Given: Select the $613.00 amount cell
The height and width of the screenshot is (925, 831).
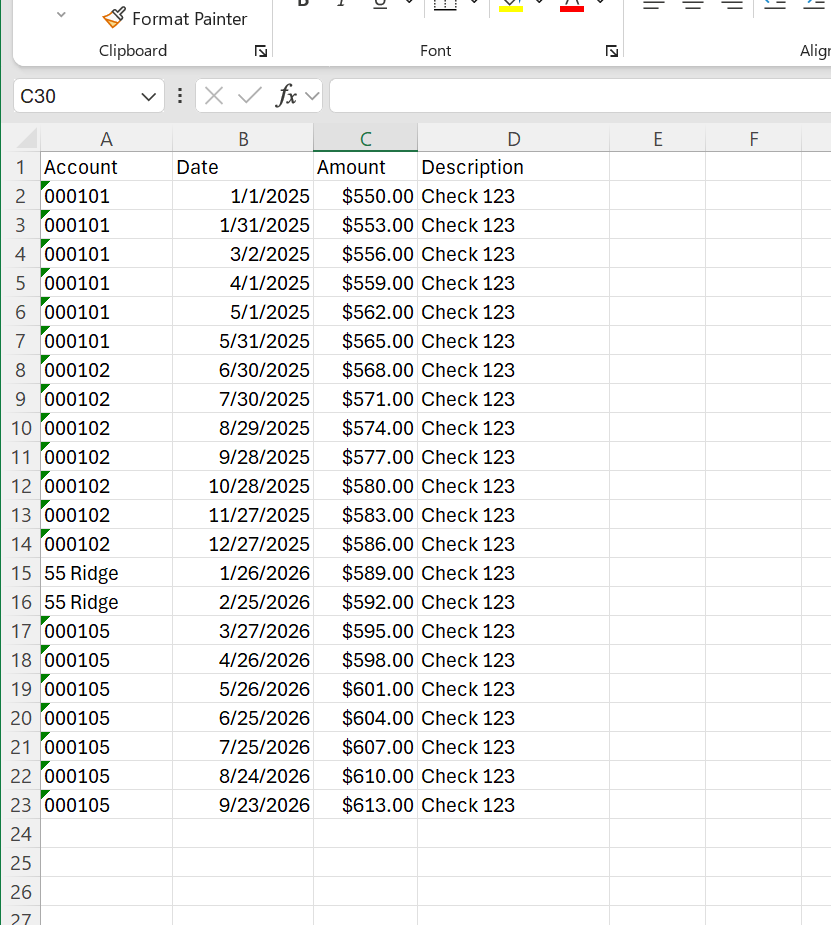Looking at the screenshot, I should (x=366, y=805).
